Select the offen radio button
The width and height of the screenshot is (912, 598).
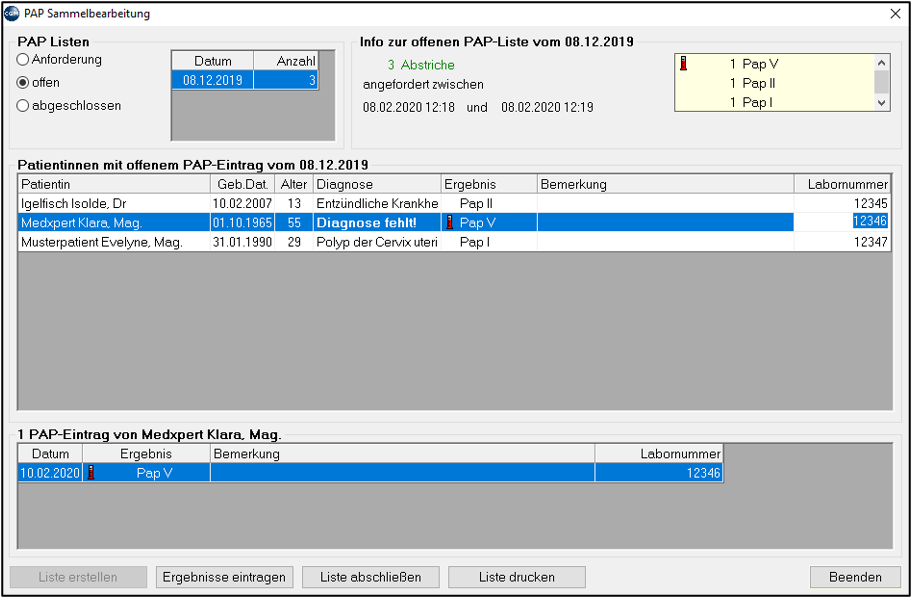tap(23, 83)
